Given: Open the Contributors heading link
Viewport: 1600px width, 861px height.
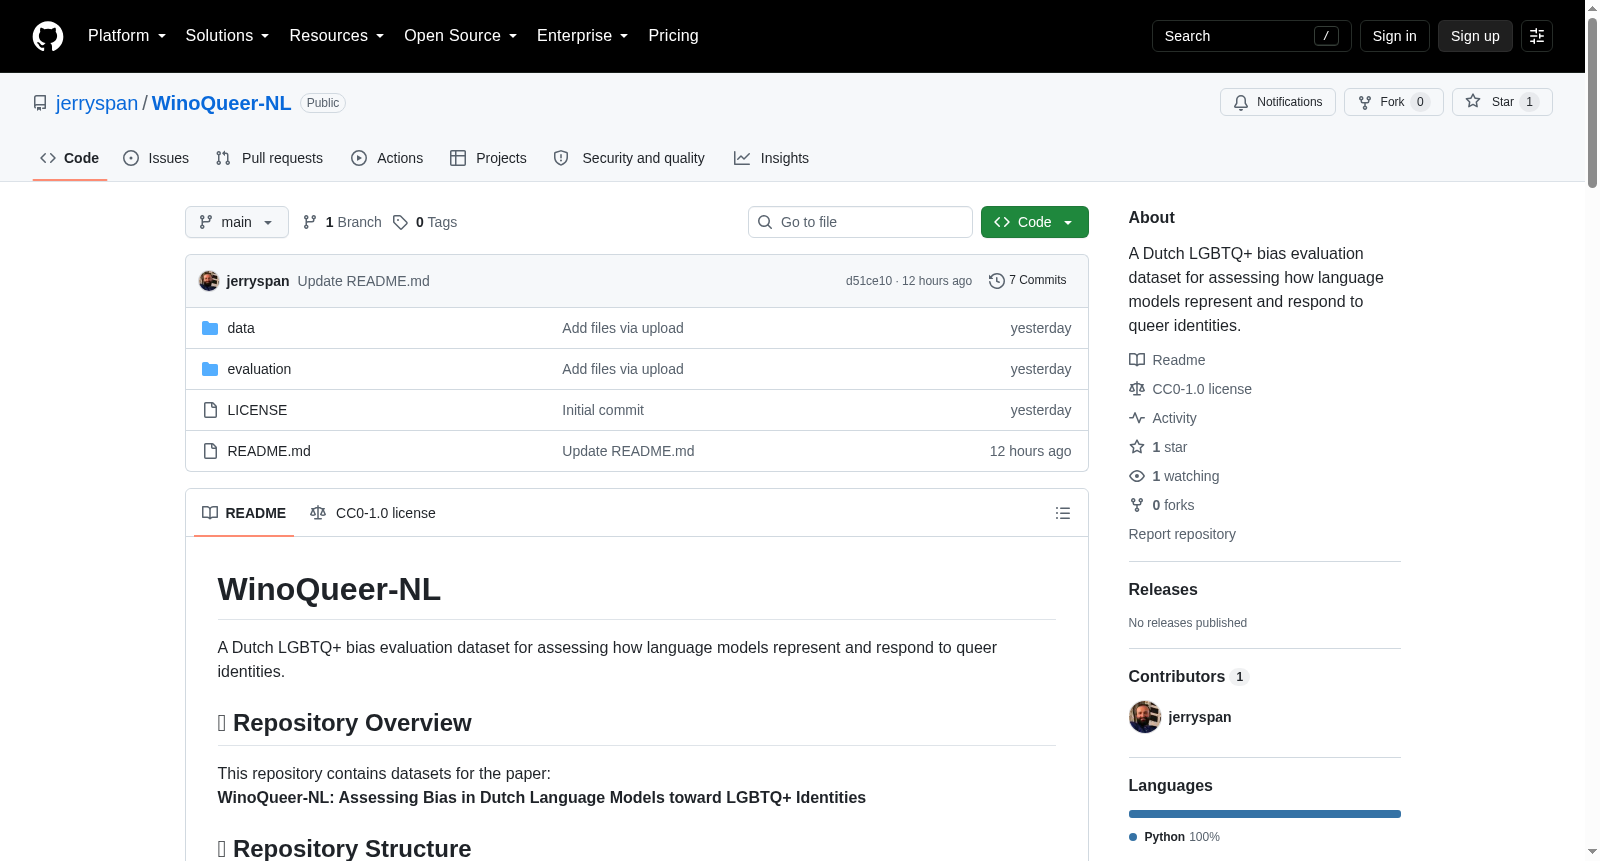Looking at the screenshot, I should [x=1189, y=677].
